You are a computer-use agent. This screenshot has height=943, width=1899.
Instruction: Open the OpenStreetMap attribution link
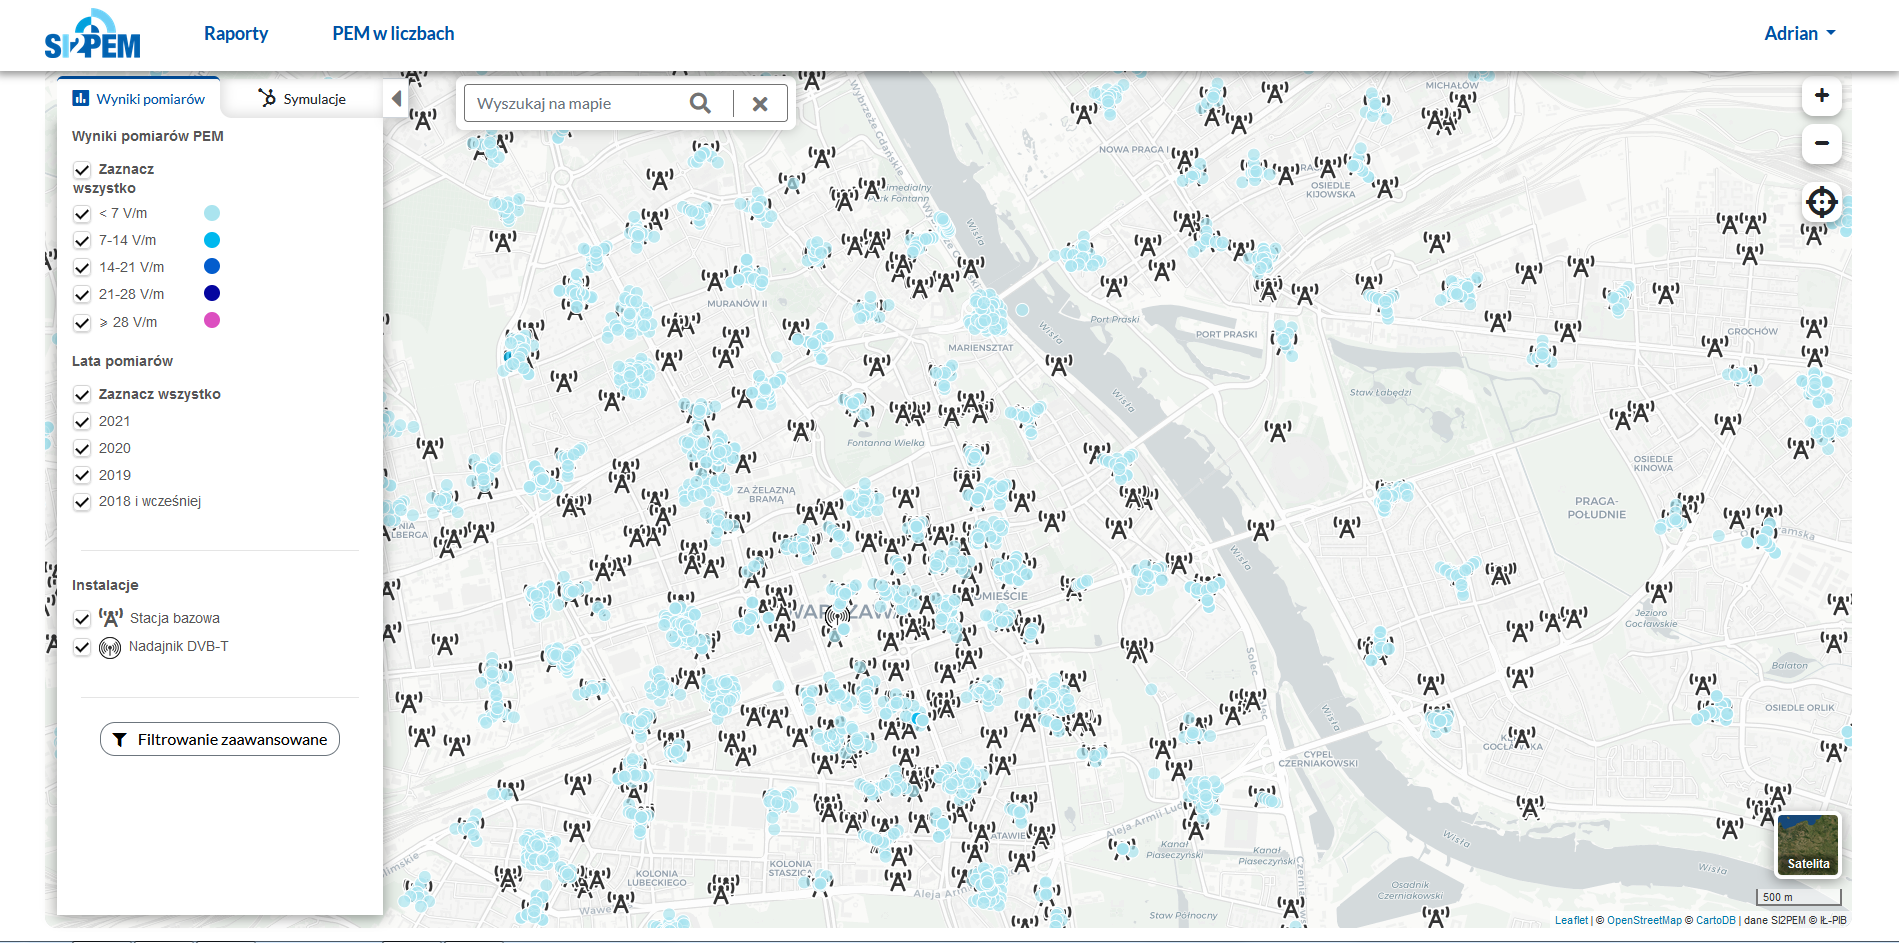tap(1643, 920)
